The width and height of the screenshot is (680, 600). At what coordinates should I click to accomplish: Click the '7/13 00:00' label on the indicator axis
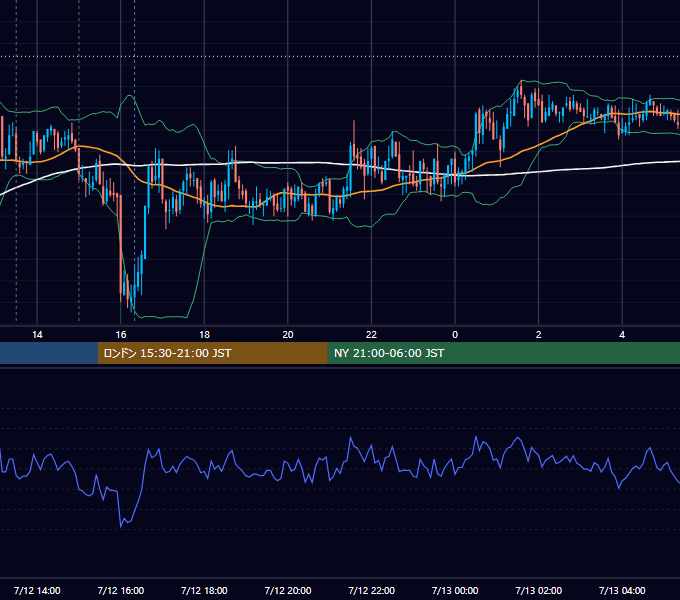(x=455, y=590)
